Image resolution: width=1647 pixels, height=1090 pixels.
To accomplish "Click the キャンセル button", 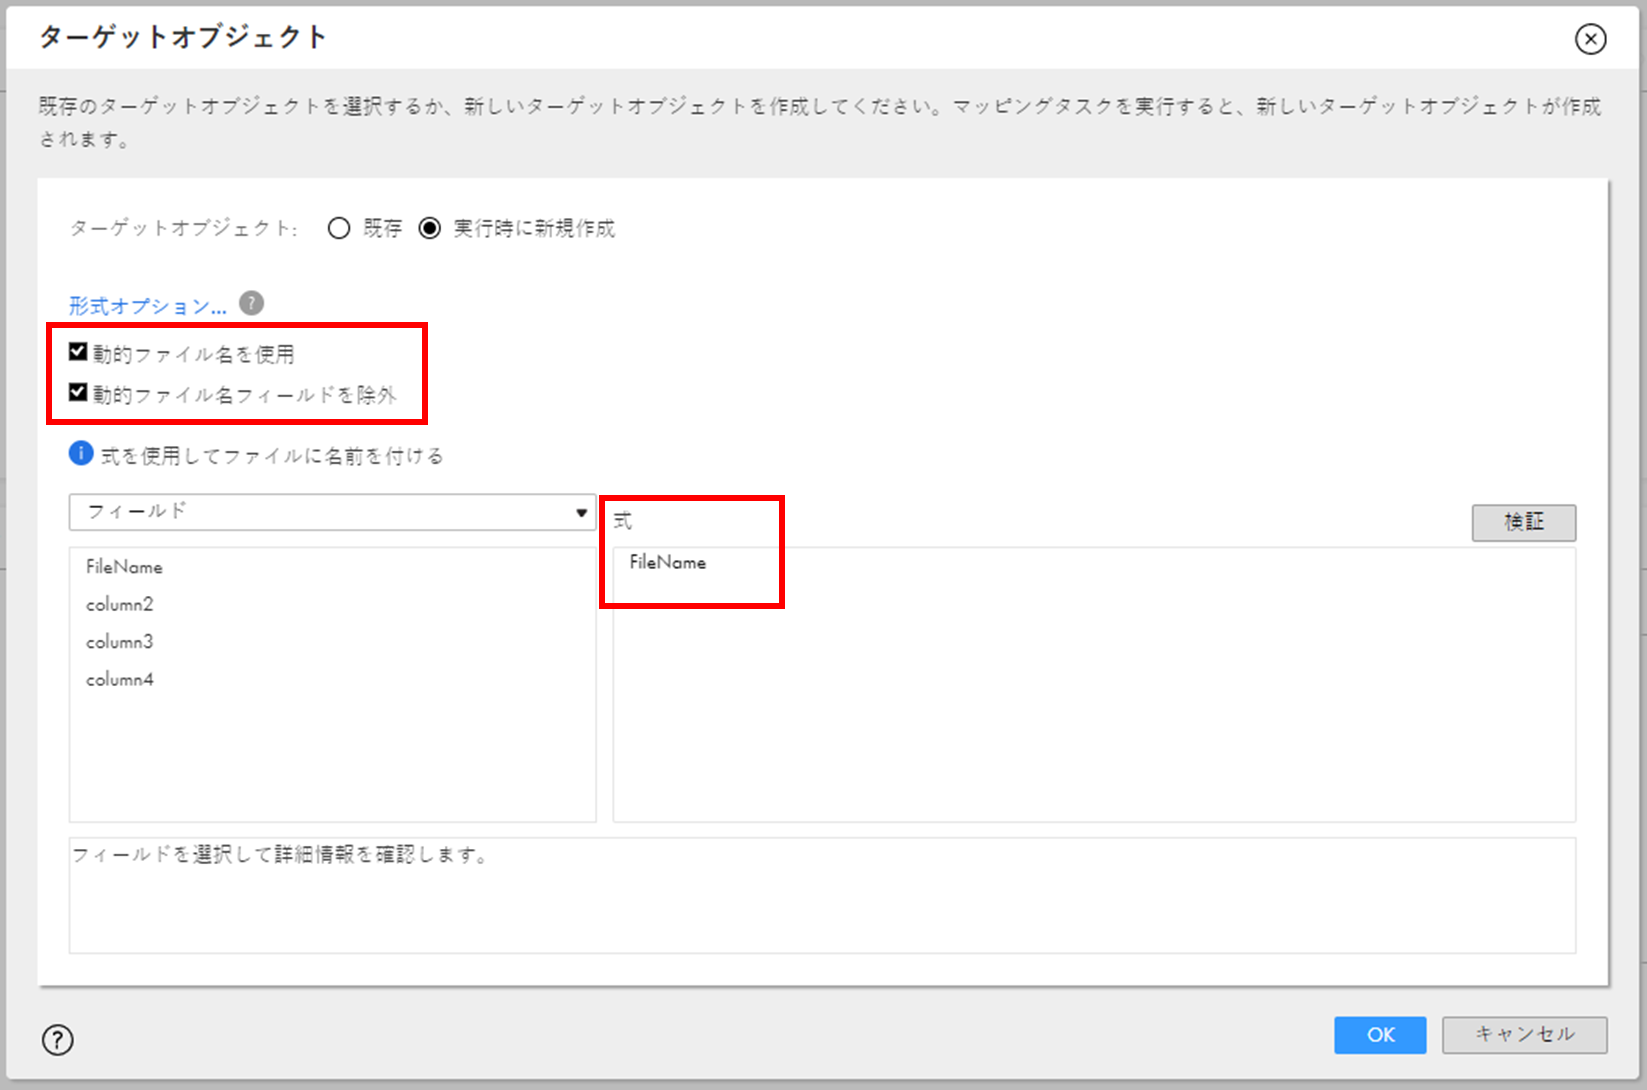I will (x=1525, y=1035).
